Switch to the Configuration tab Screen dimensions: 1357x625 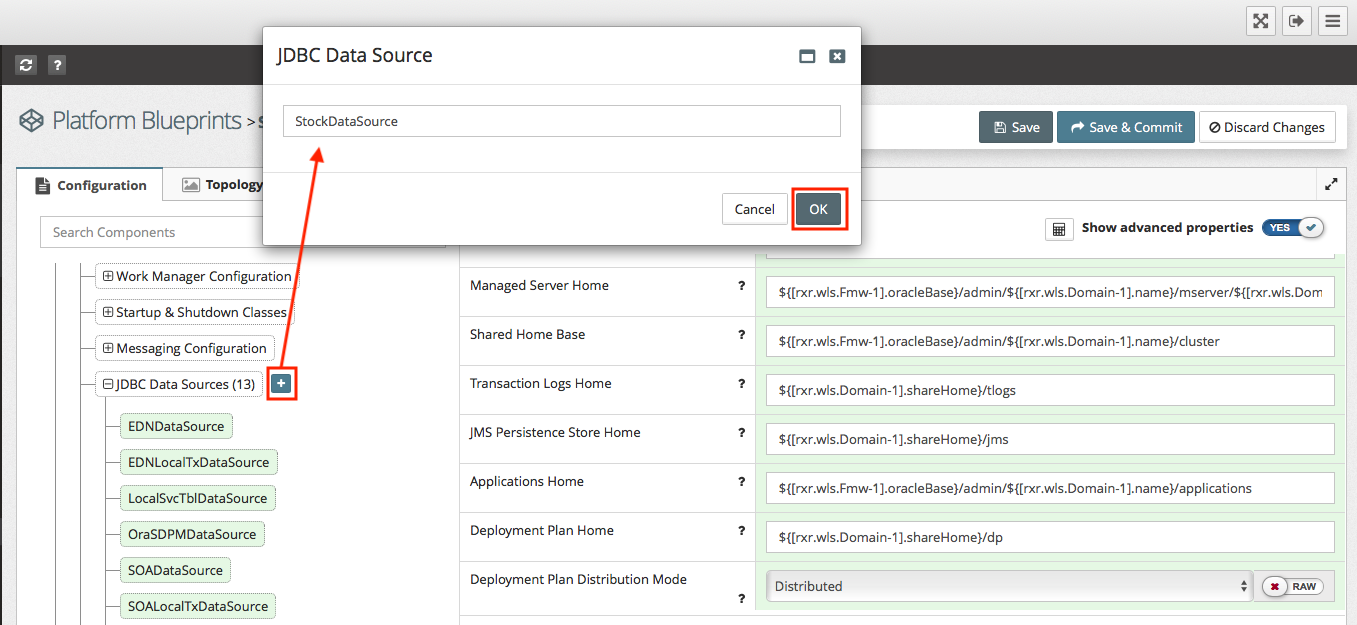(91, 185)
